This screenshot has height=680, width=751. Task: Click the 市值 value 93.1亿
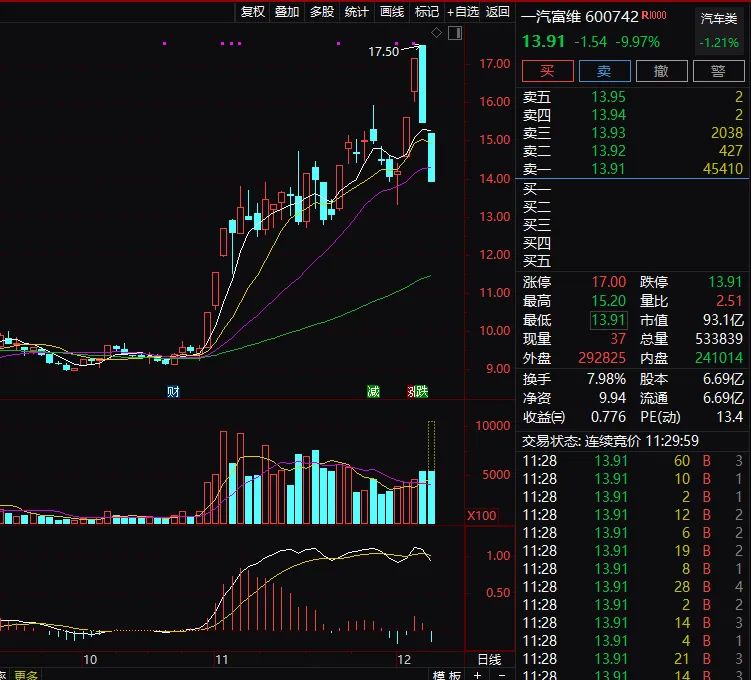click(x=723, y=320)
